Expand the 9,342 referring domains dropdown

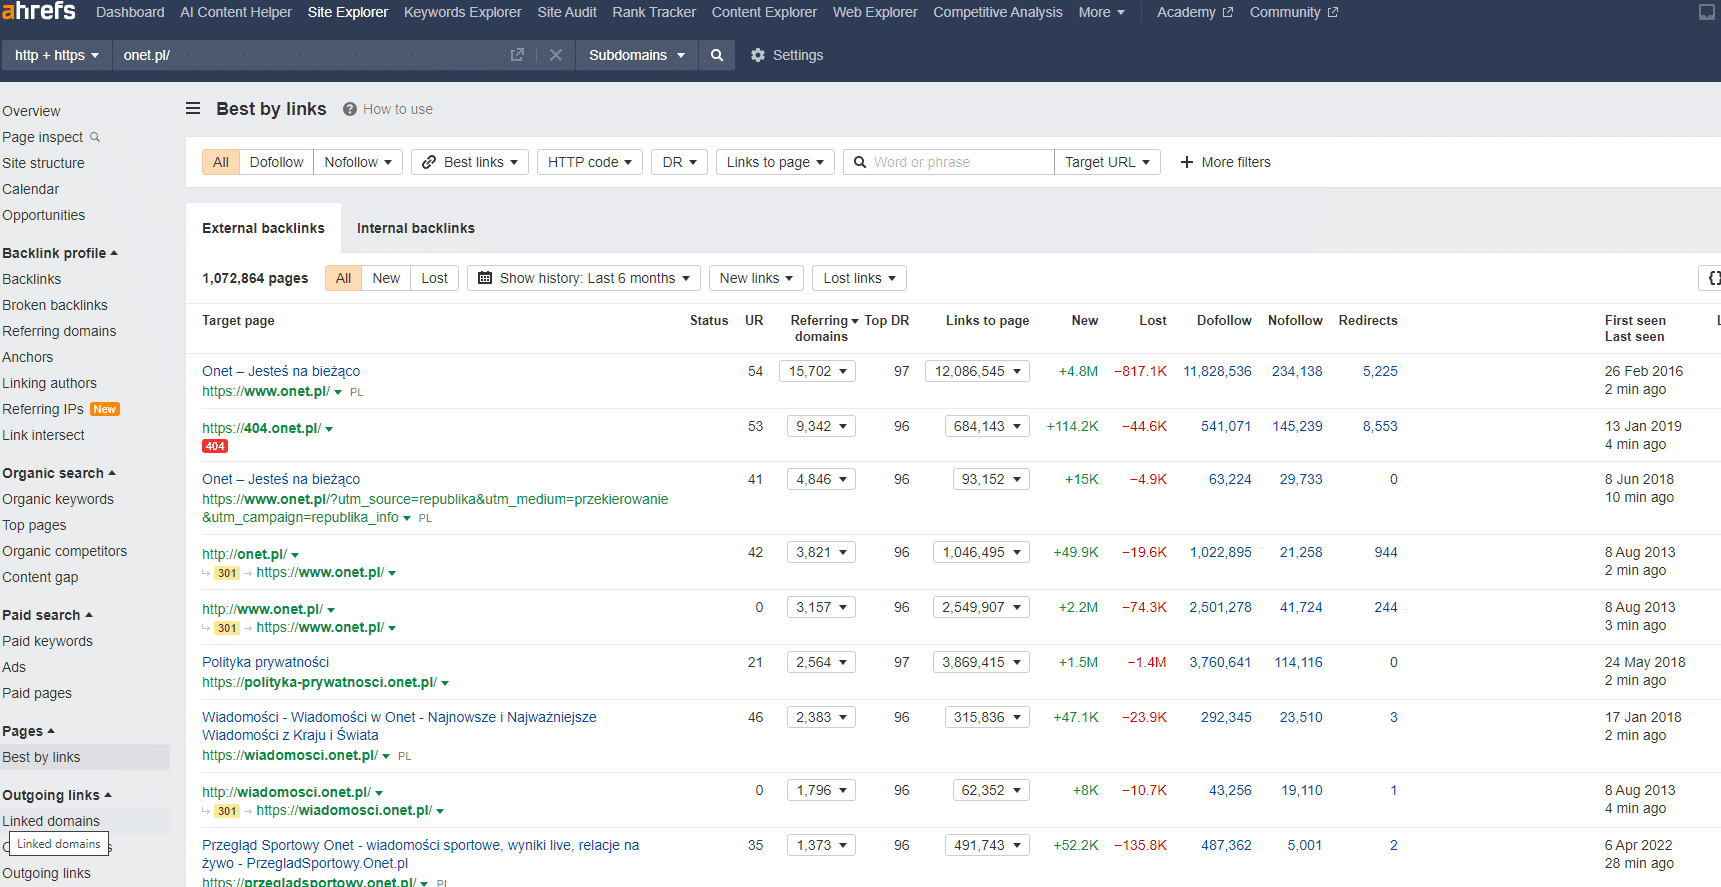[821, 426]
